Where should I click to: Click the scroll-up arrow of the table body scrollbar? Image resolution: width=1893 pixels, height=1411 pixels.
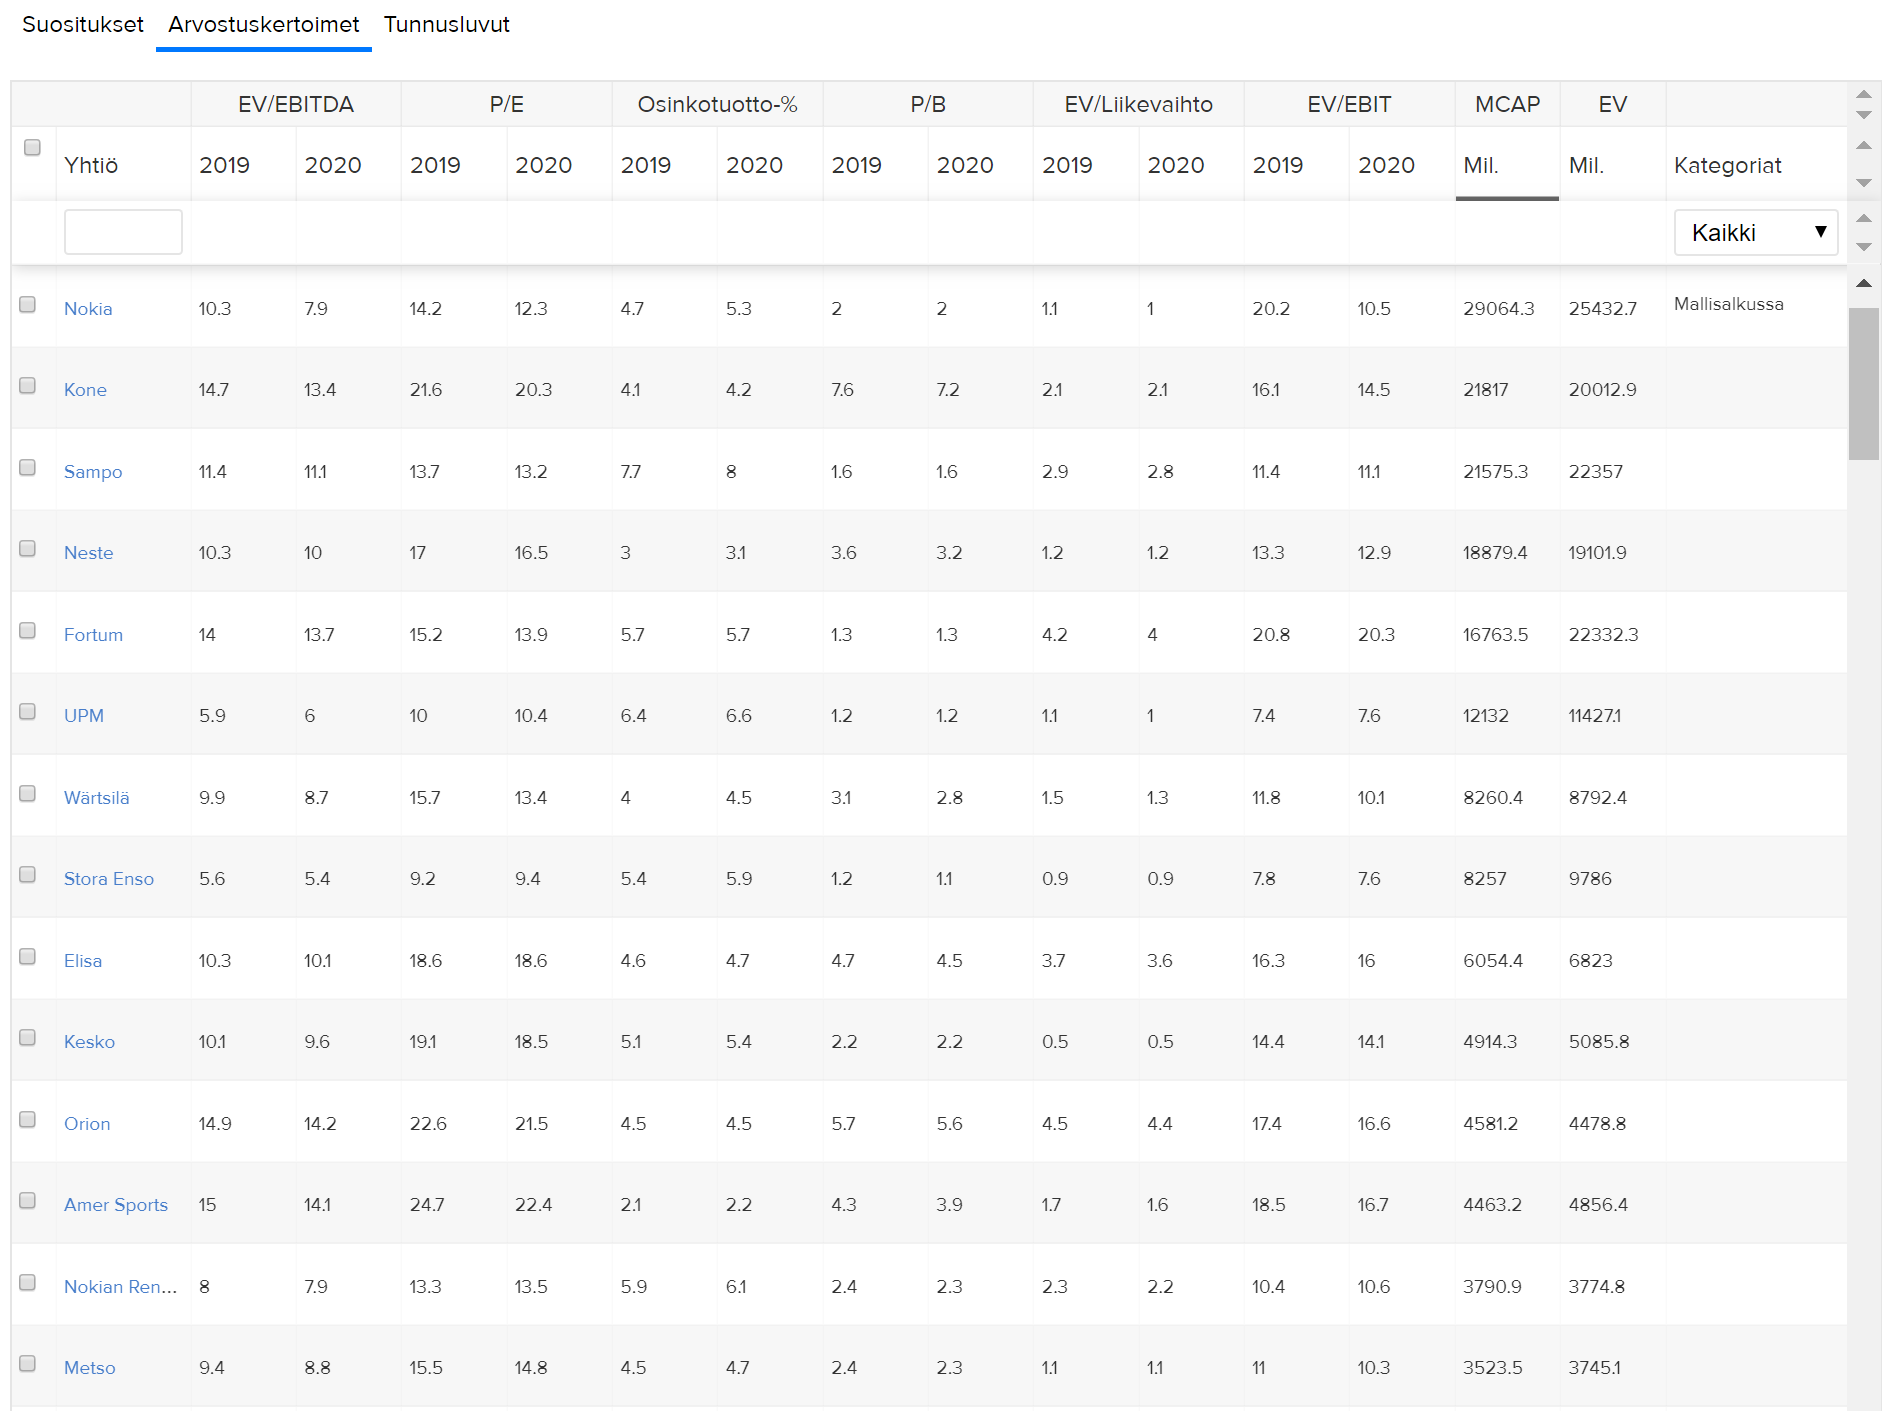pos(1864,283)
